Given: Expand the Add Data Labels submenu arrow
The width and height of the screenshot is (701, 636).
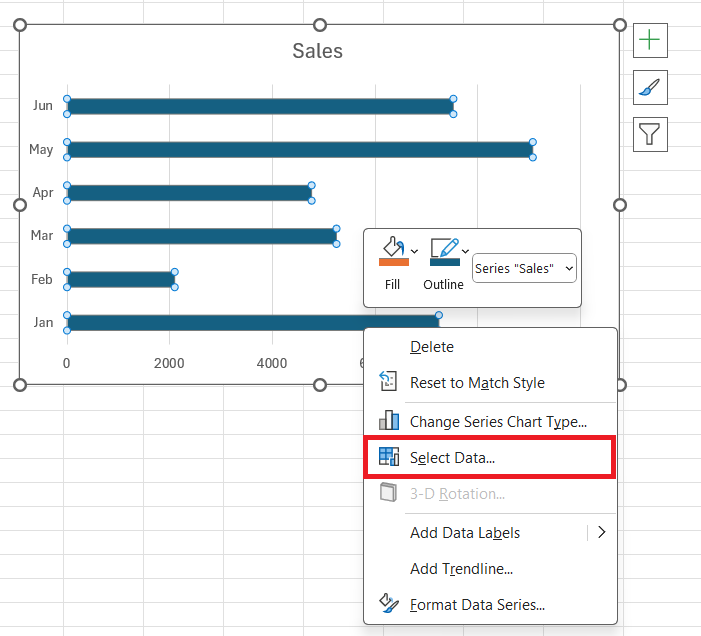Looking at the screenshot, I should coord(602,532).
